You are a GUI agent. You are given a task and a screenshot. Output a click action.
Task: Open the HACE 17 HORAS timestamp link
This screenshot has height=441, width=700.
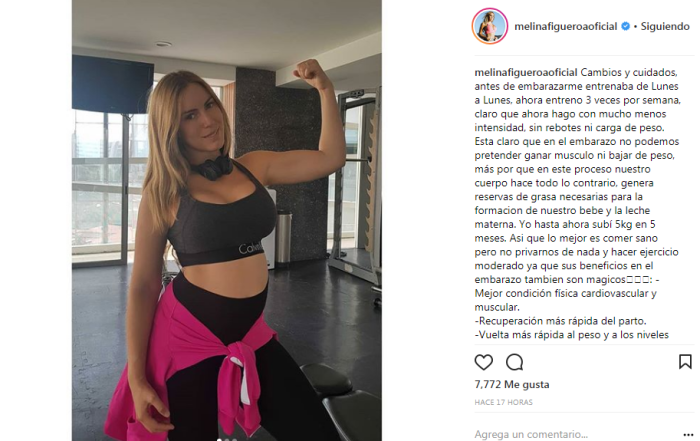click(x=504, y=402)
